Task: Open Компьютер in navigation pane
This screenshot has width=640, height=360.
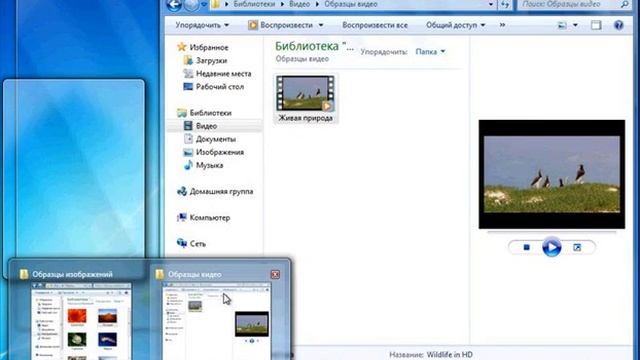Action: [x=210, y=218]
